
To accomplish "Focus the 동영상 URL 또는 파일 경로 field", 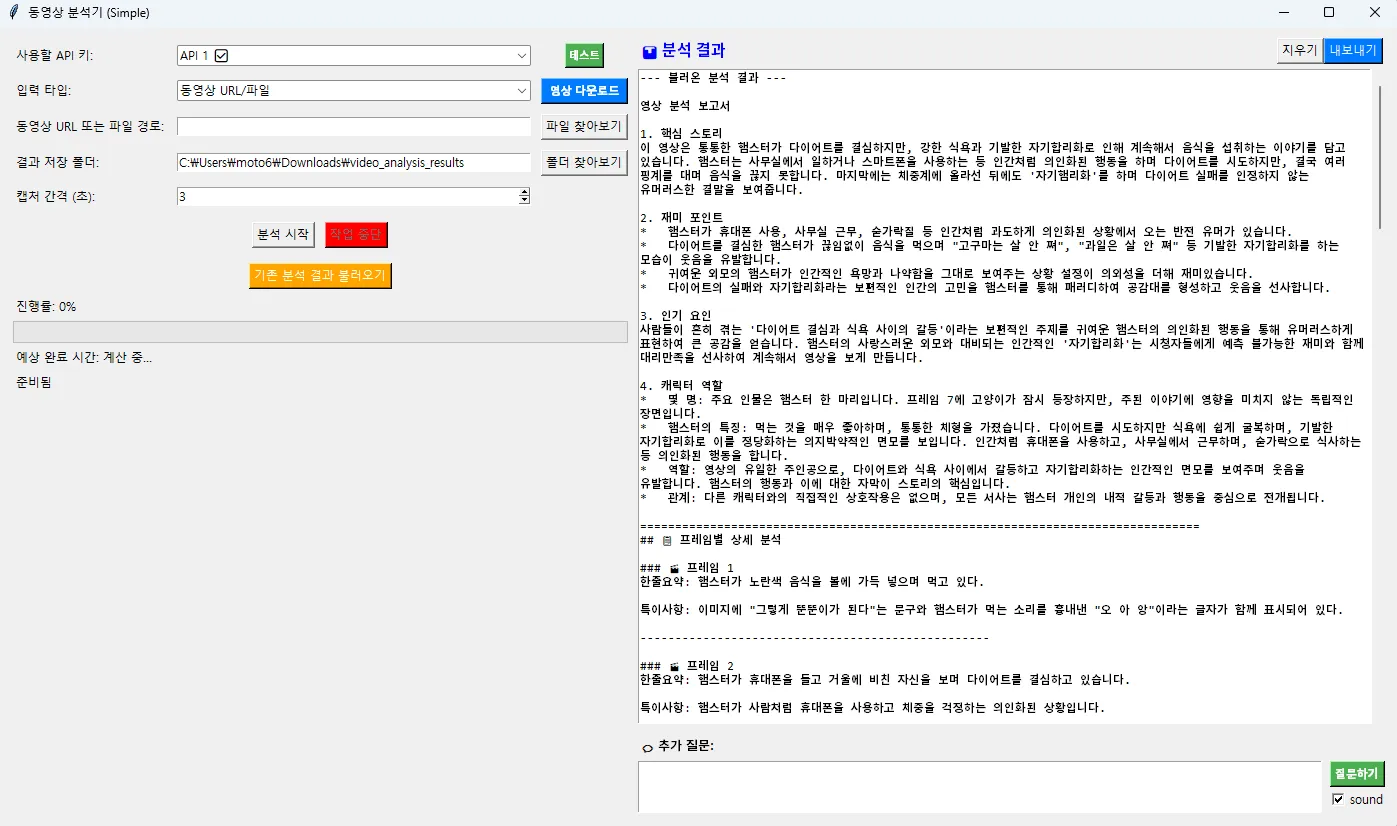I will click(353, 127).
